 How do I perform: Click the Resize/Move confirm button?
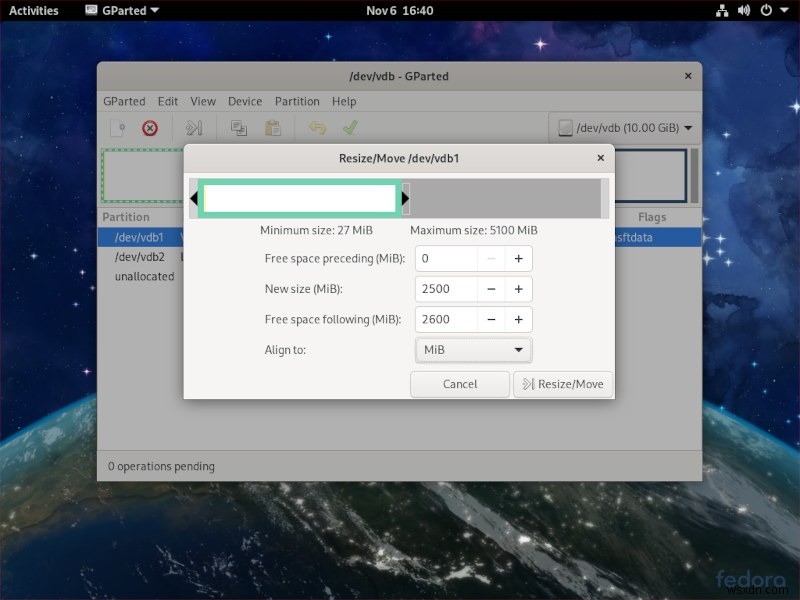563,384
